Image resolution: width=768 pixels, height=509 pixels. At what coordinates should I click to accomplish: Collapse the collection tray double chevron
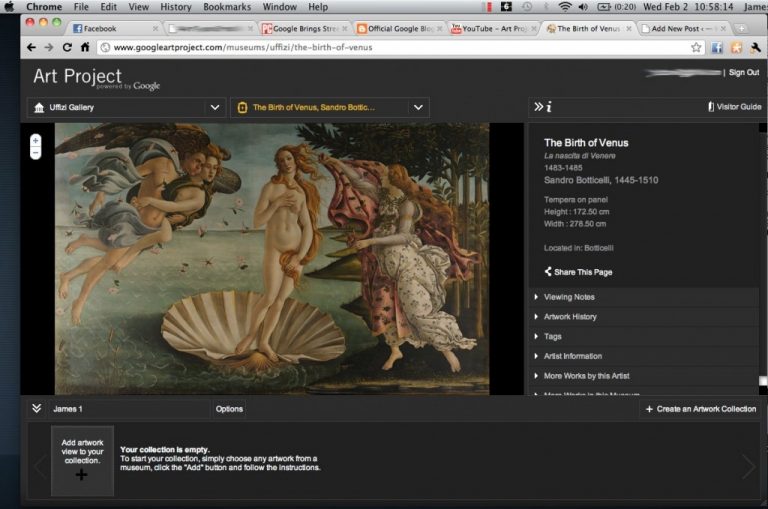[x=36, y=409]
